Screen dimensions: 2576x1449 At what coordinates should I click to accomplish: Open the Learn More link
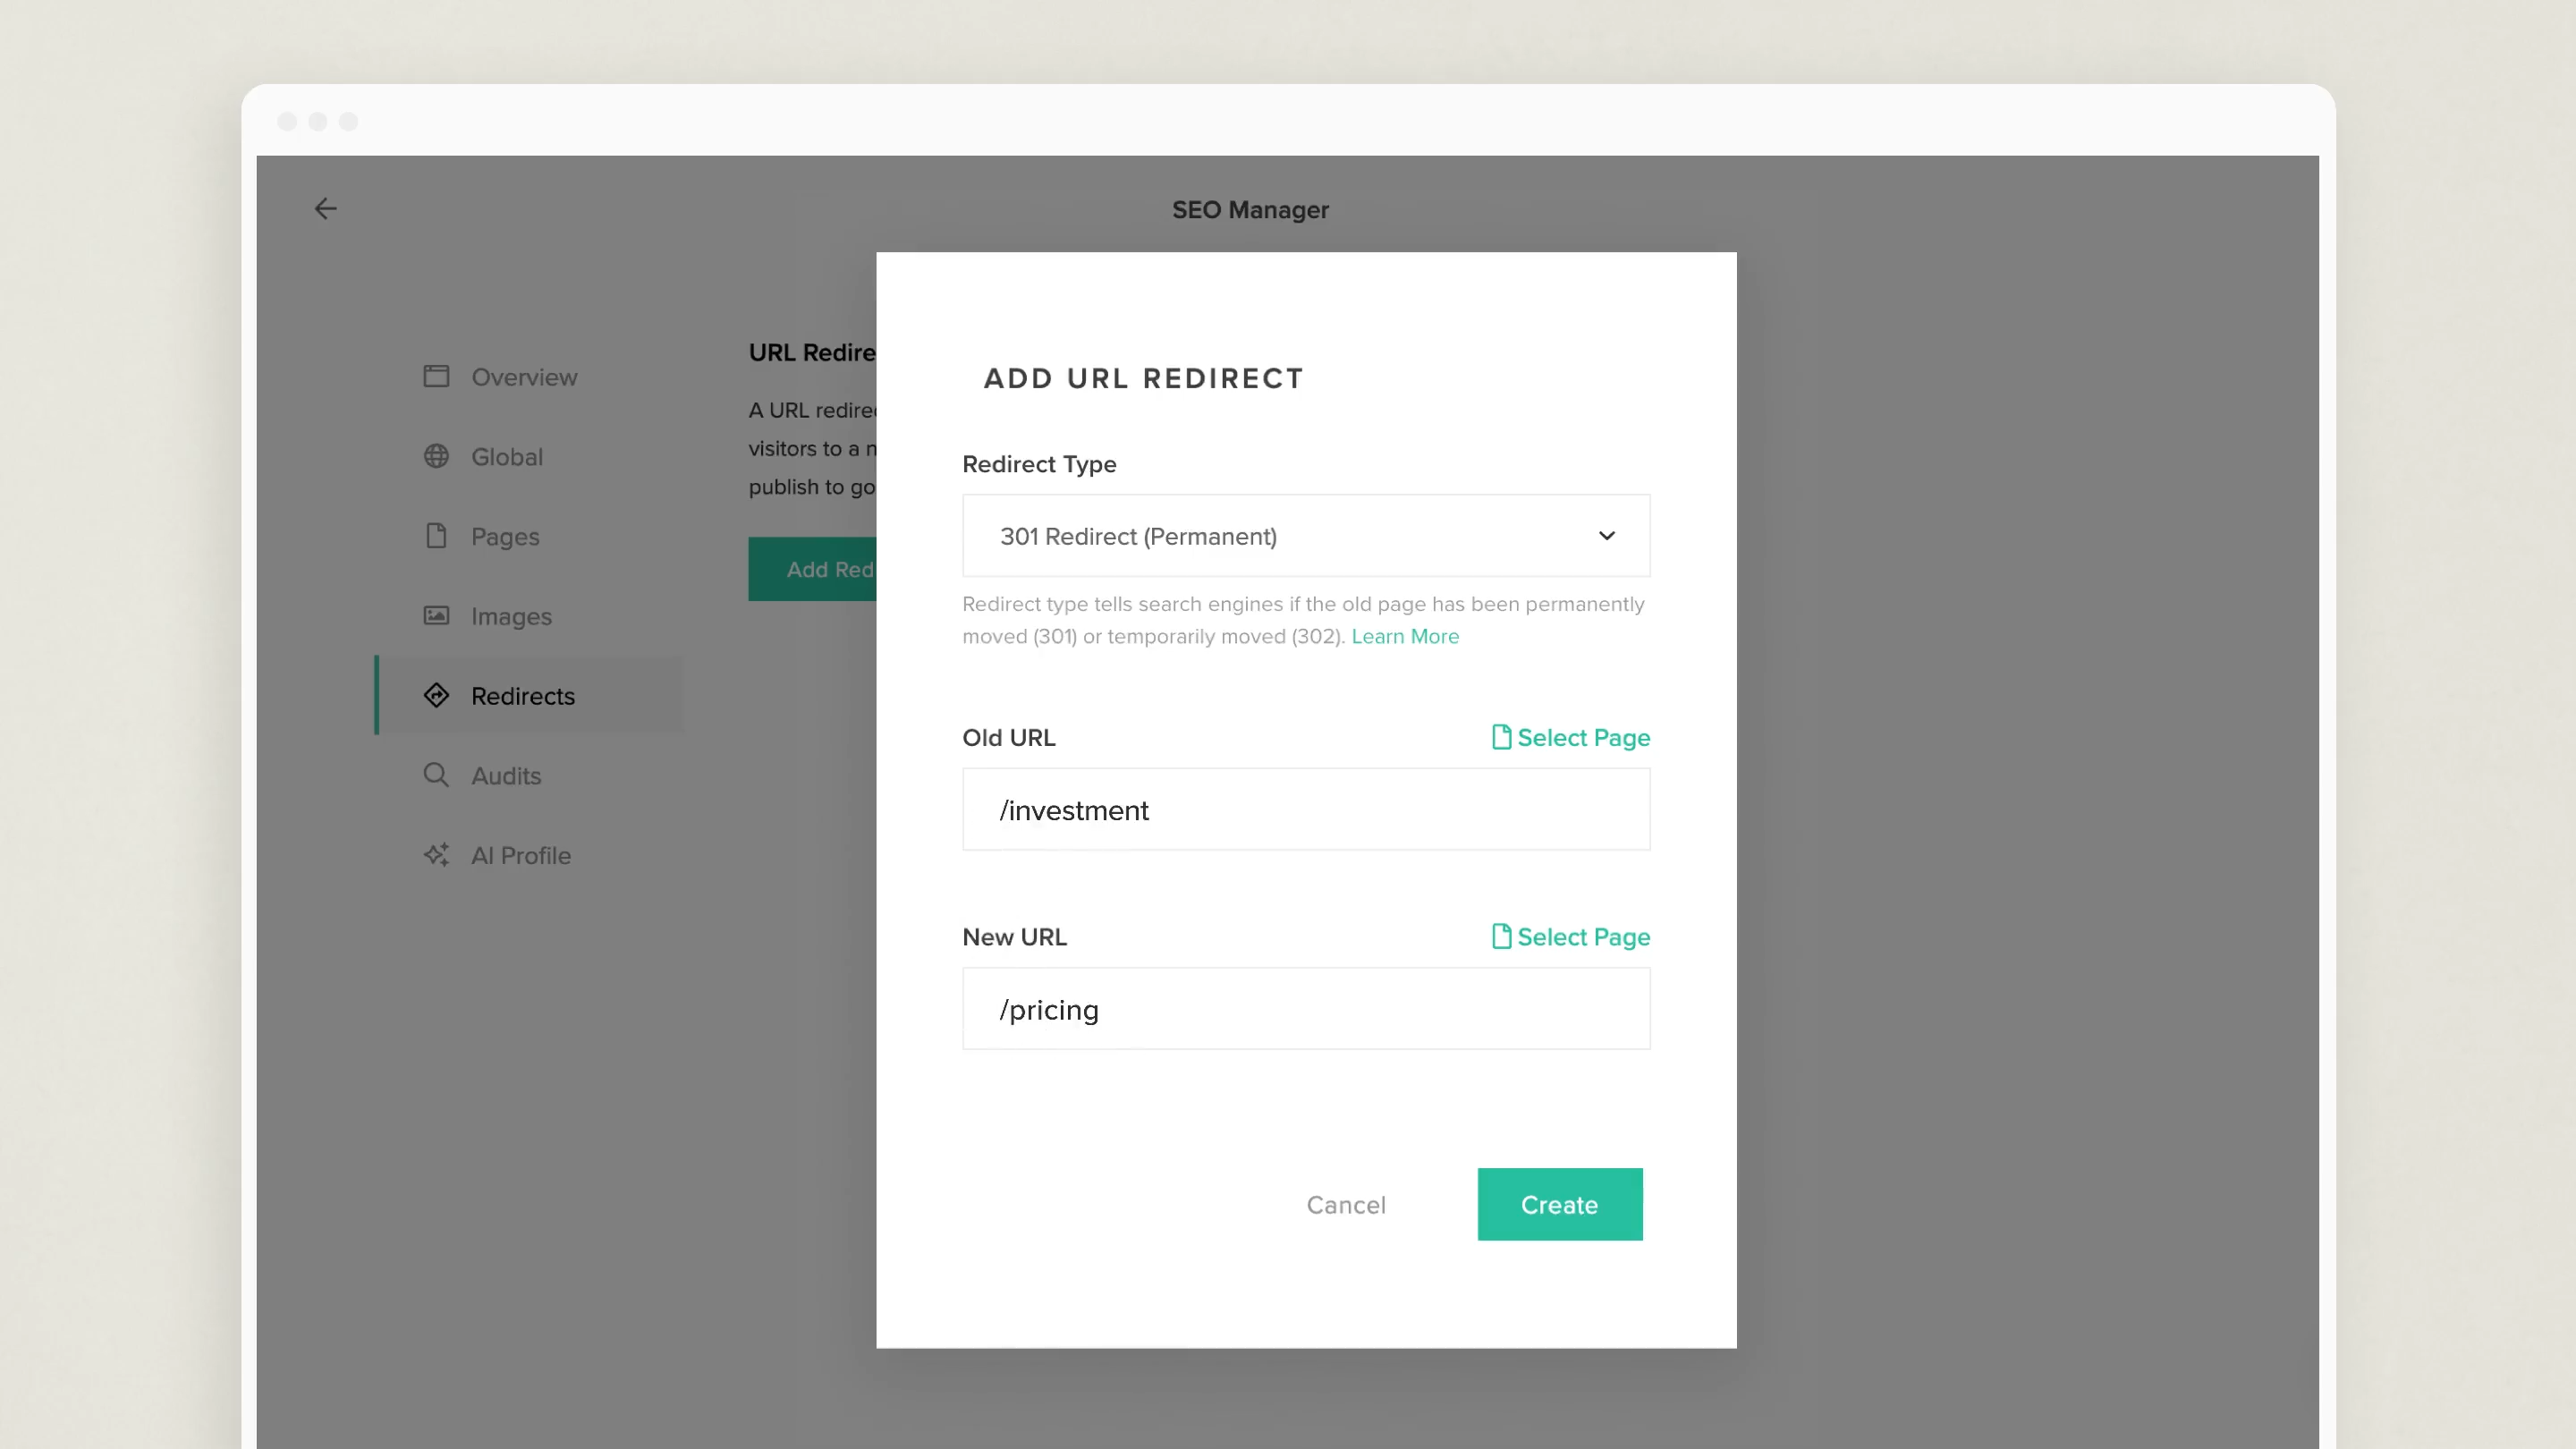(x=1404, y=637)
